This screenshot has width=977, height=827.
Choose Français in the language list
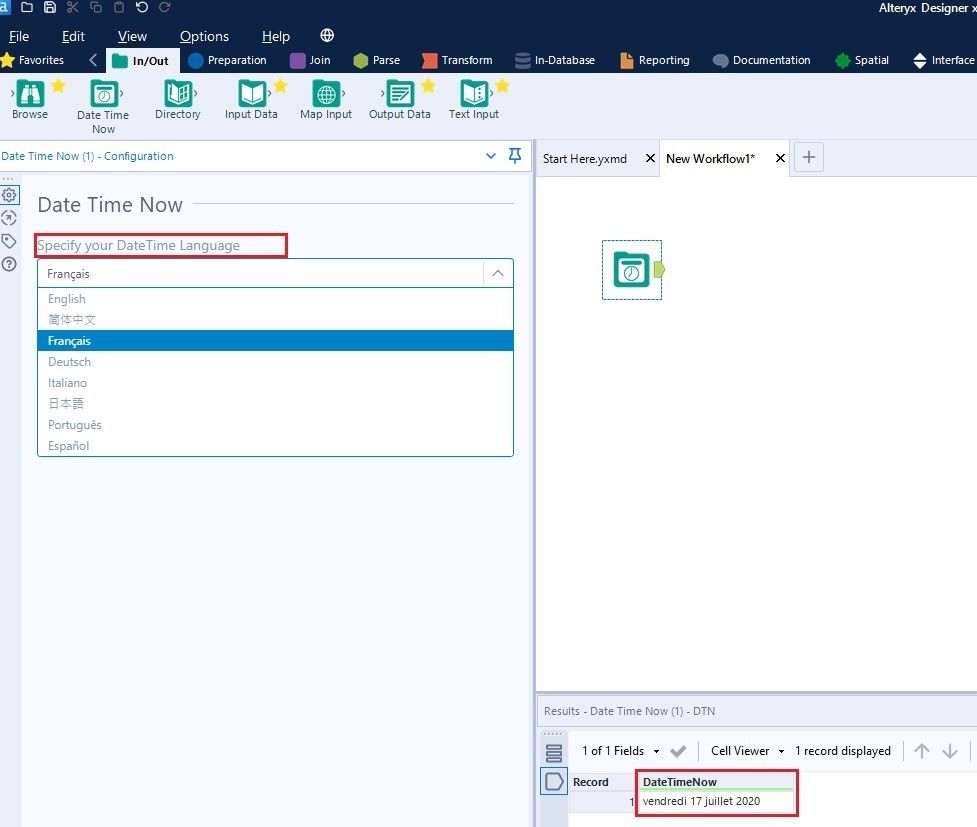tap(275, 341)
